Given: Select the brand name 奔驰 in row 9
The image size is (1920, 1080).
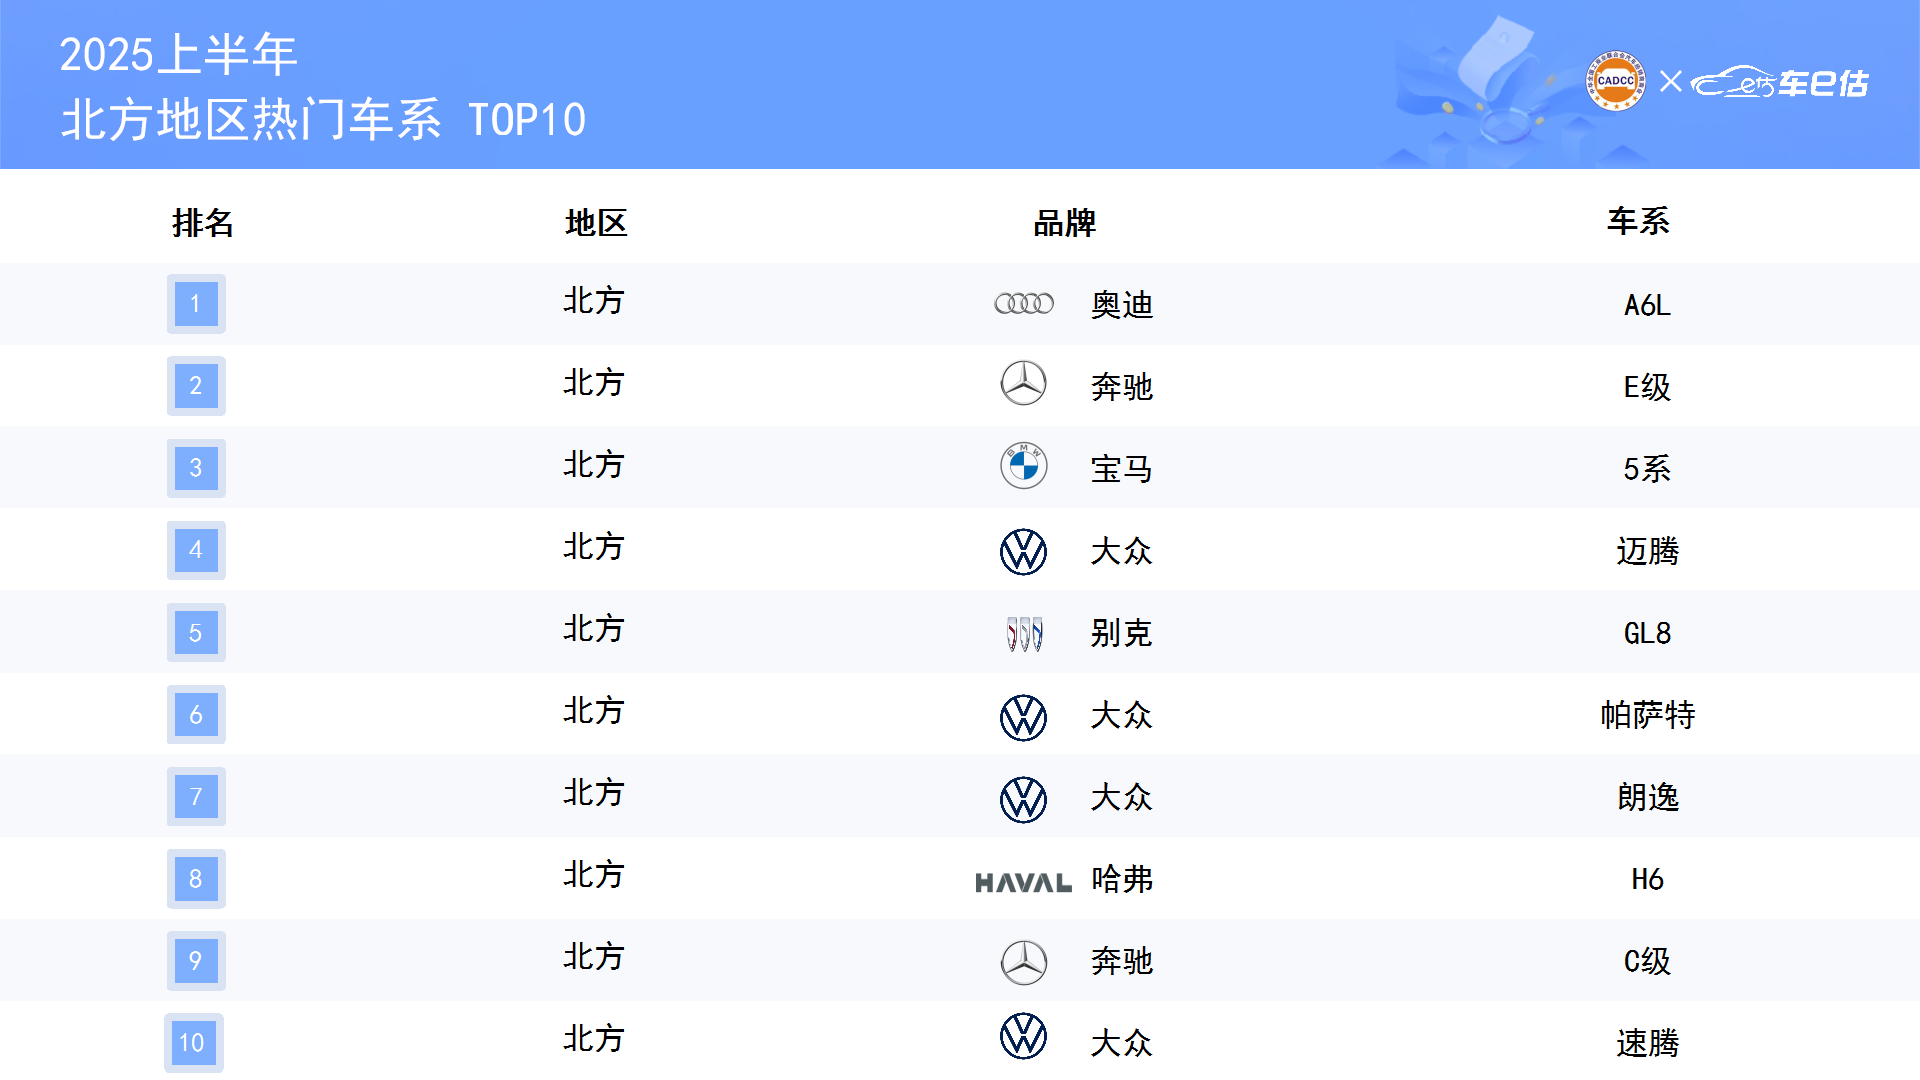Looking at the screenshot, I should pyautogui.click(x=1122, y=961).
